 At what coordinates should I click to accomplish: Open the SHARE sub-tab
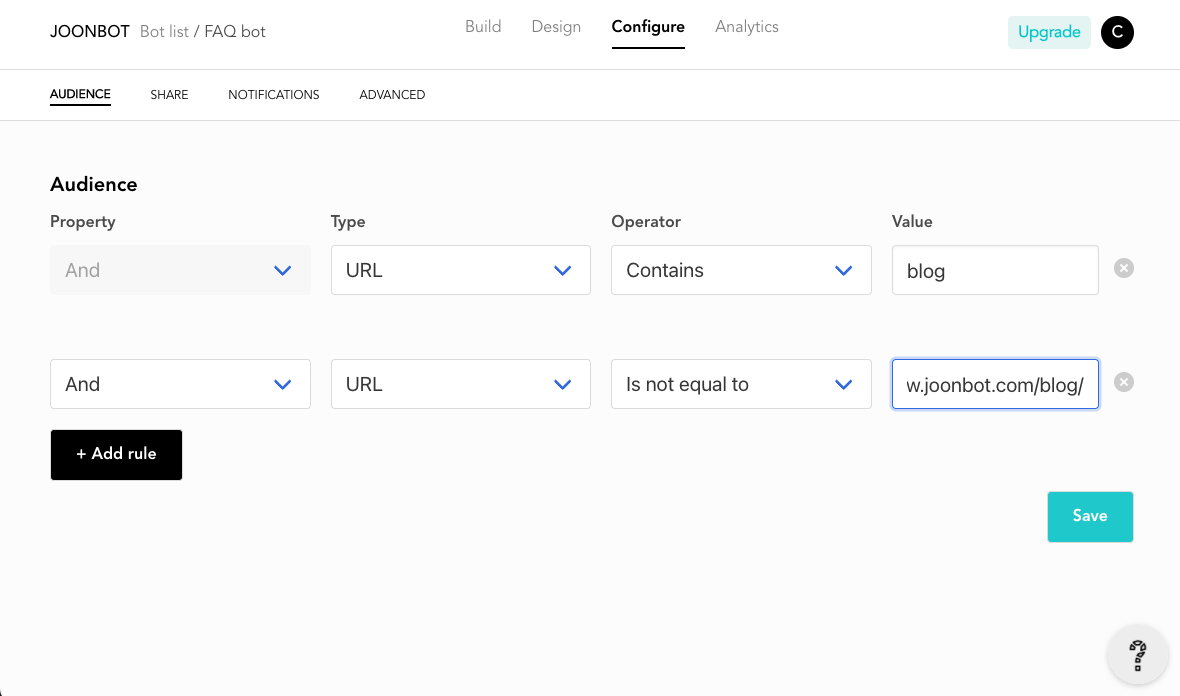(x=169, y=95)
